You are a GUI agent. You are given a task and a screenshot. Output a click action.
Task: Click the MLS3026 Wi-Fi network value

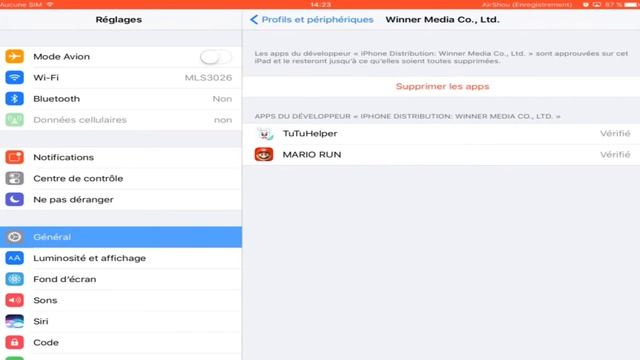pos(208,78)
